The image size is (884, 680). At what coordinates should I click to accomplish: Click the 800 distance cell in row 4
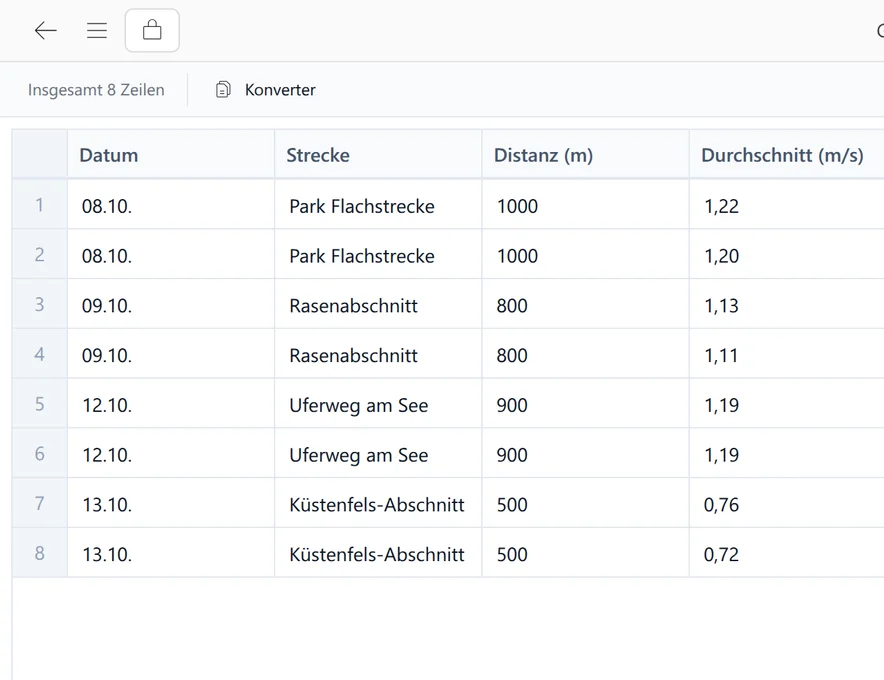click(585, 354)
